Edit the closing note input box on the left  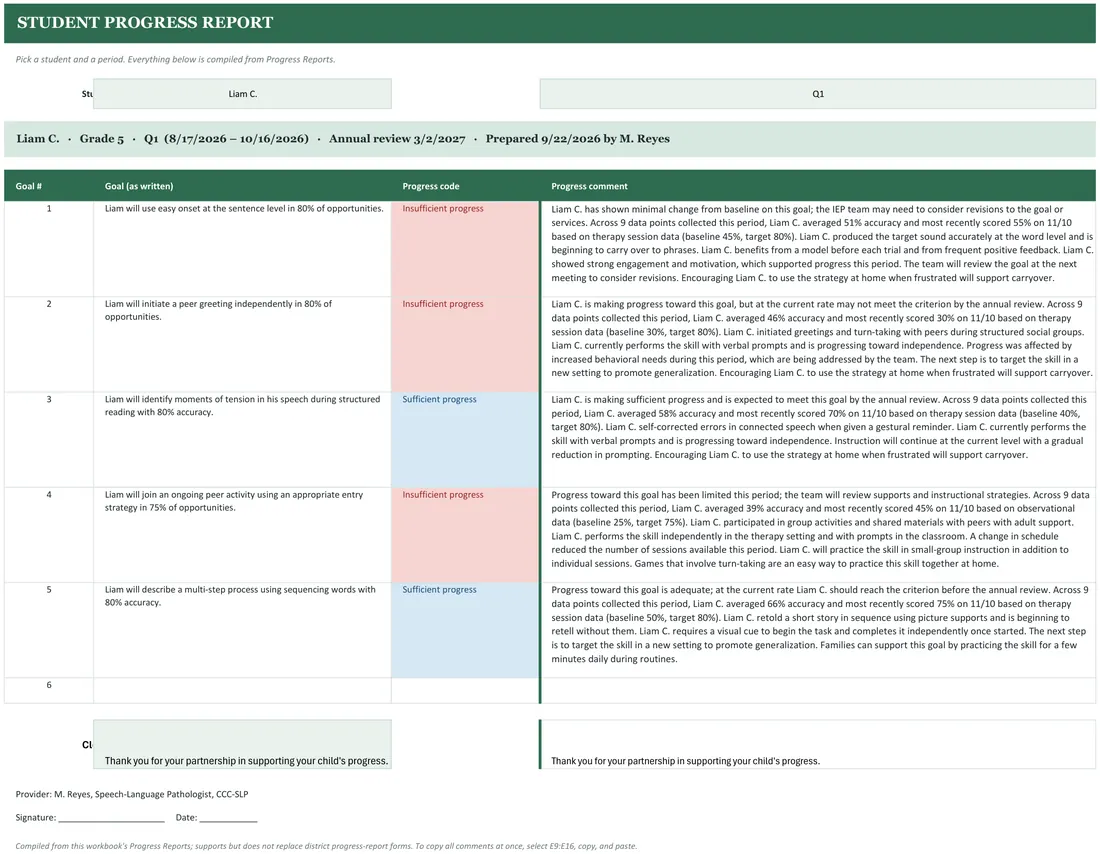(242, 744)
